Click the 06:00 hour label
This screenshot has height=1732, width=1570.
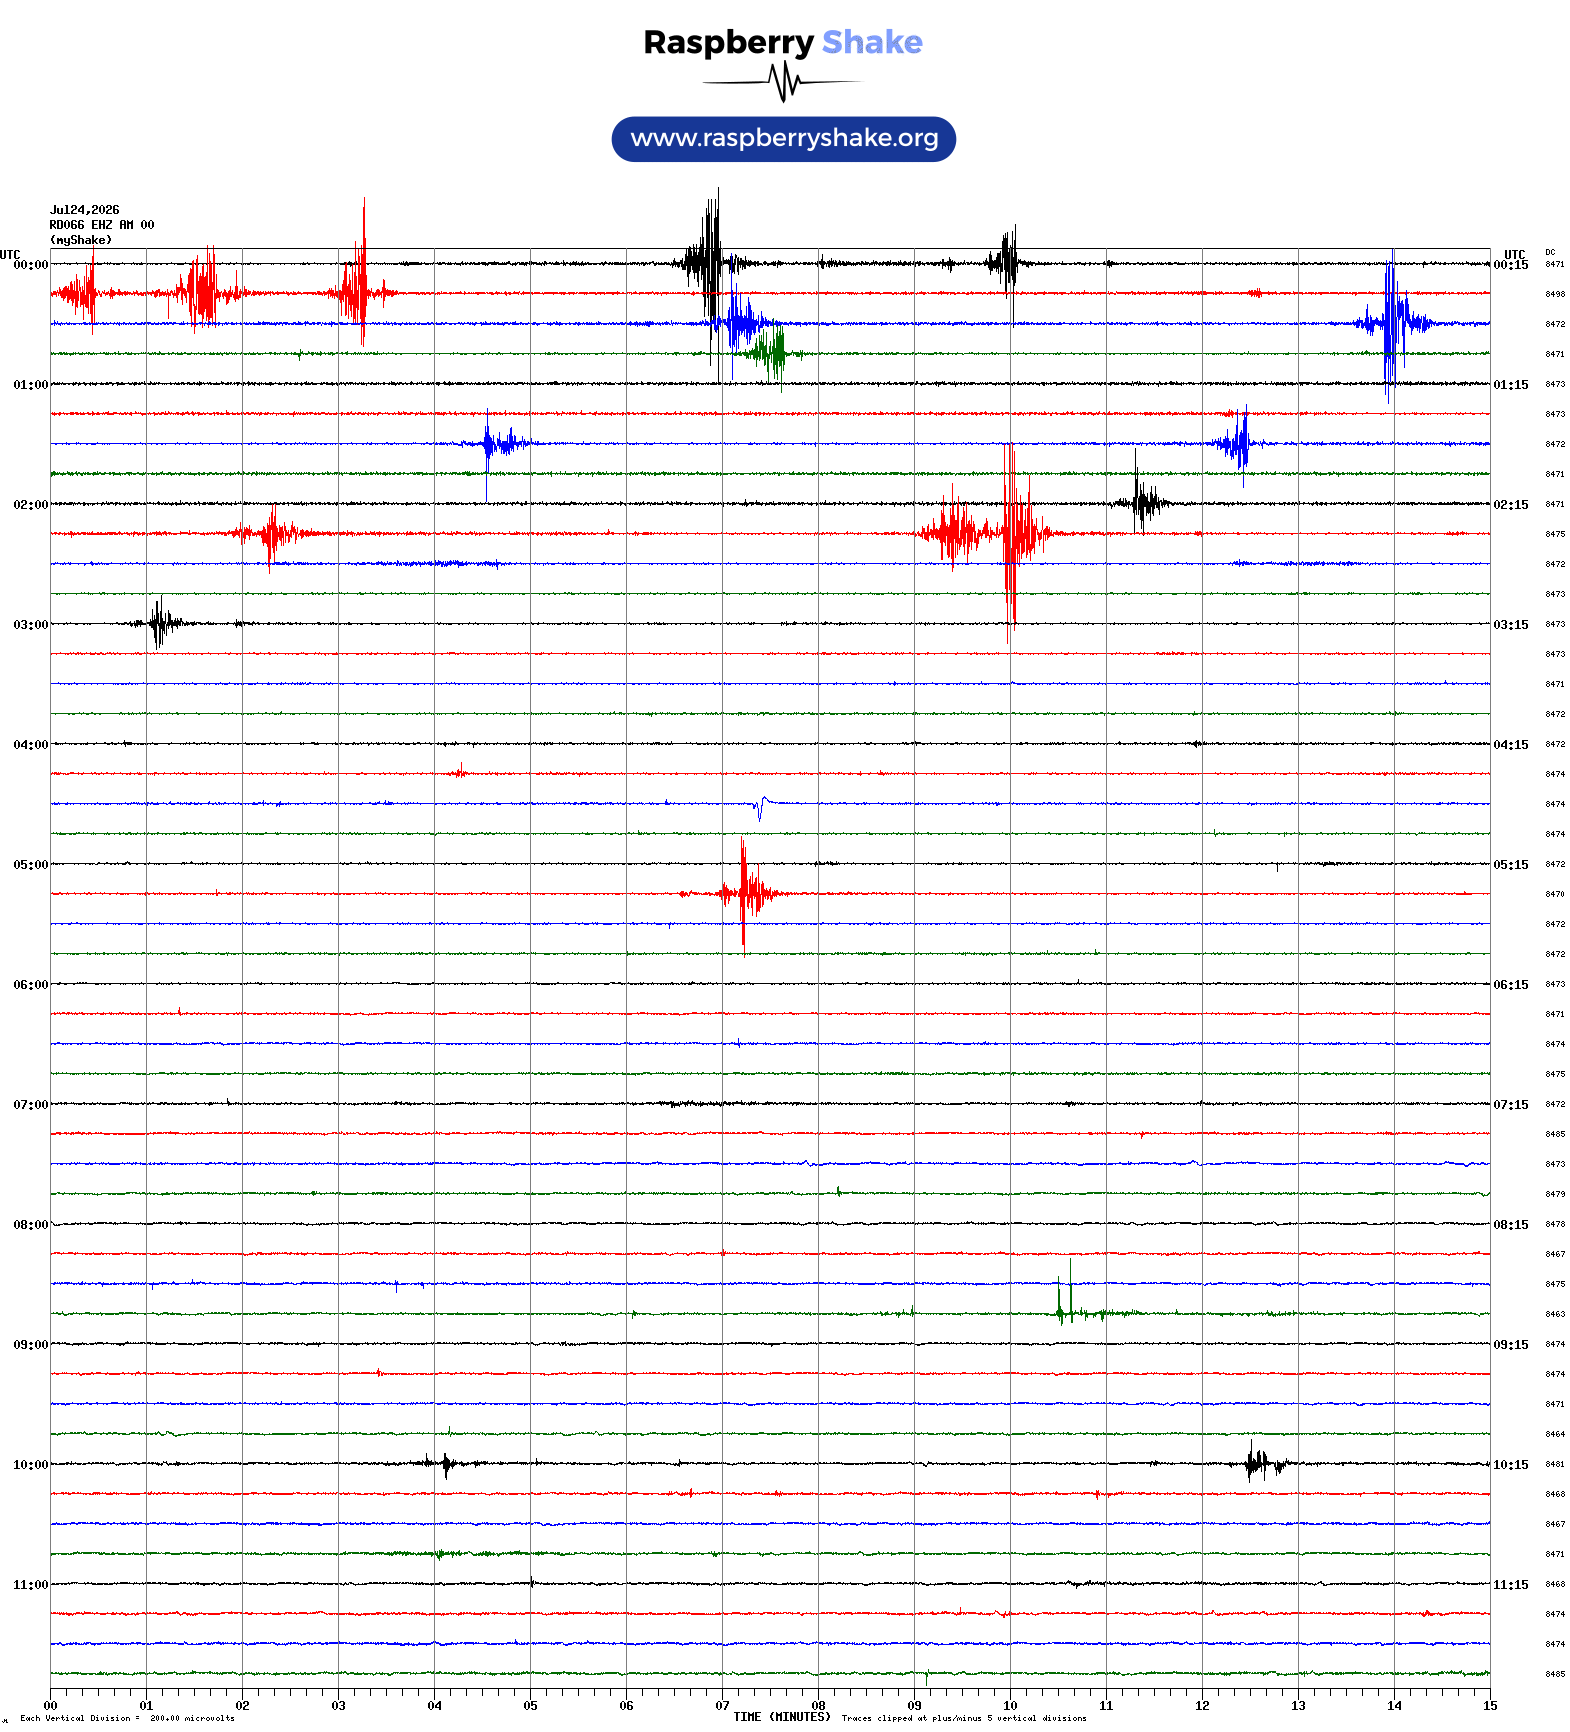click(x=31, y=985)
